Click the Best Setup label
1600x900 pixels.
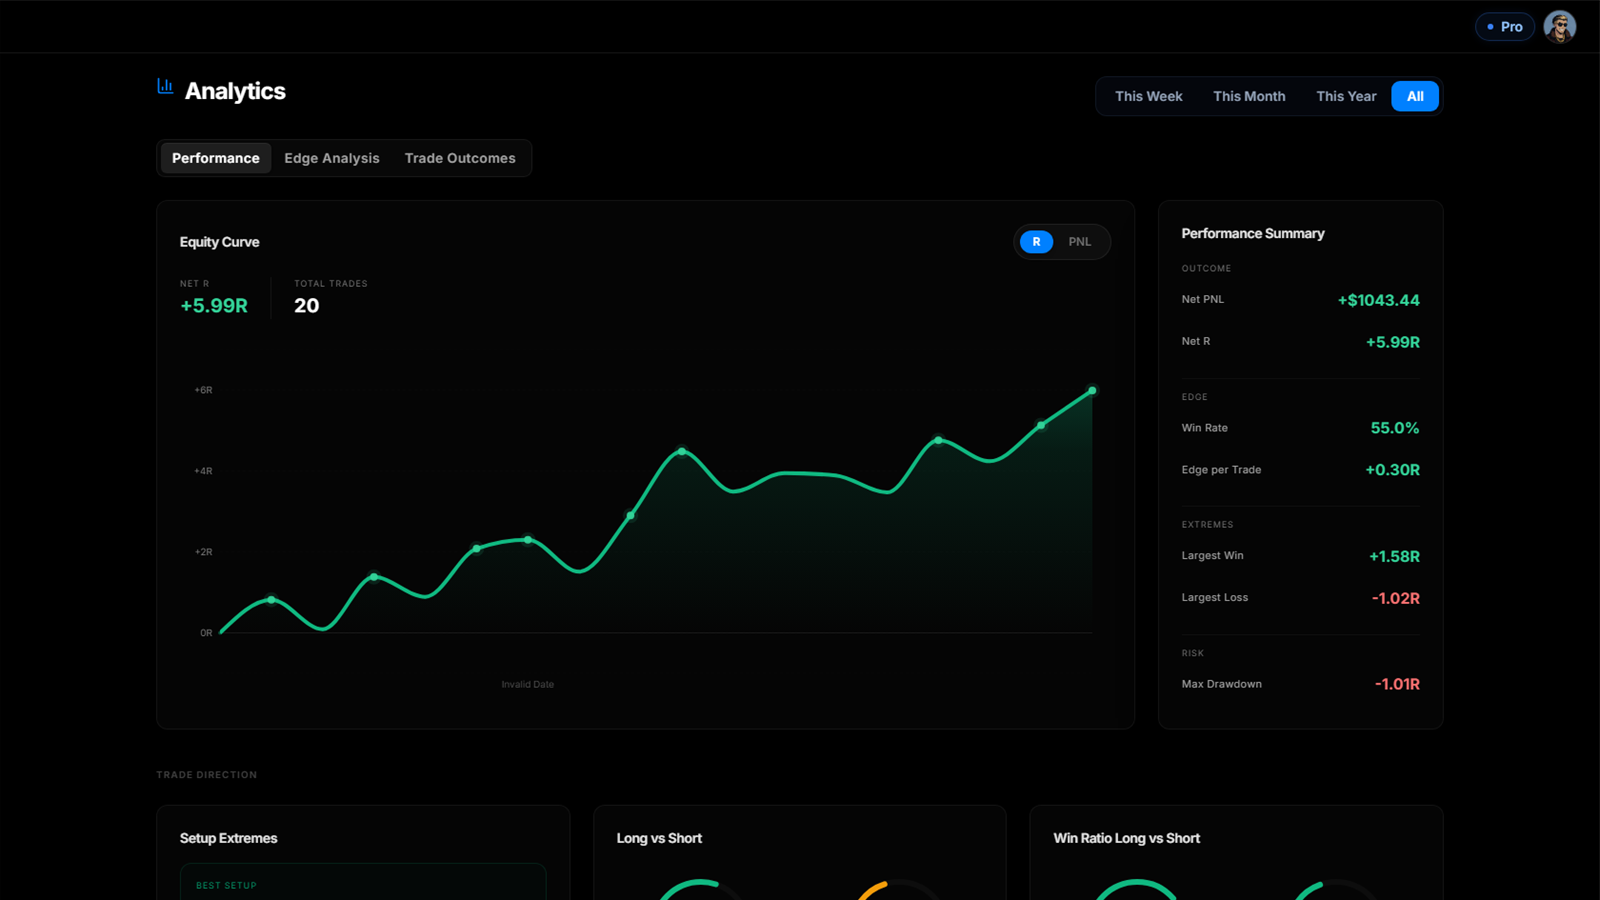226,886
